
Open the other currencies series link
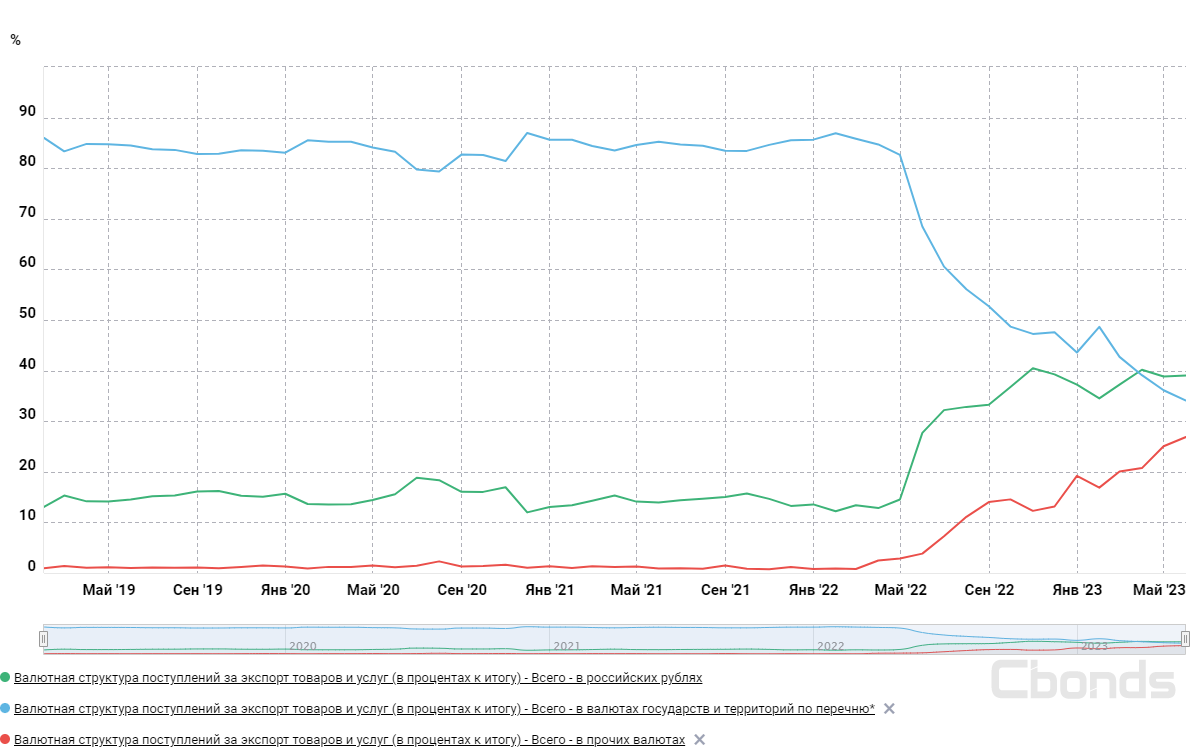[350, 740]
